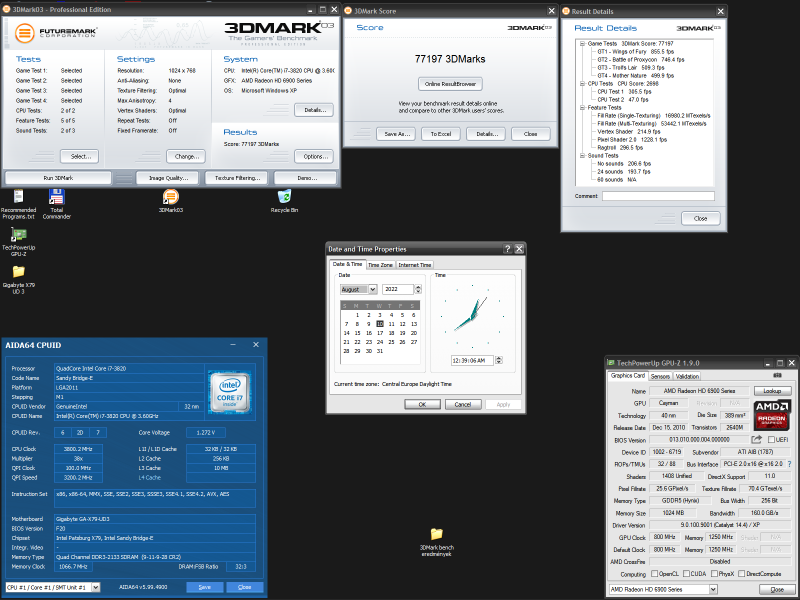Click the Intel Core i7 badge in AIDA64
The width and height of the screenshot is (800, 600).
230,392
